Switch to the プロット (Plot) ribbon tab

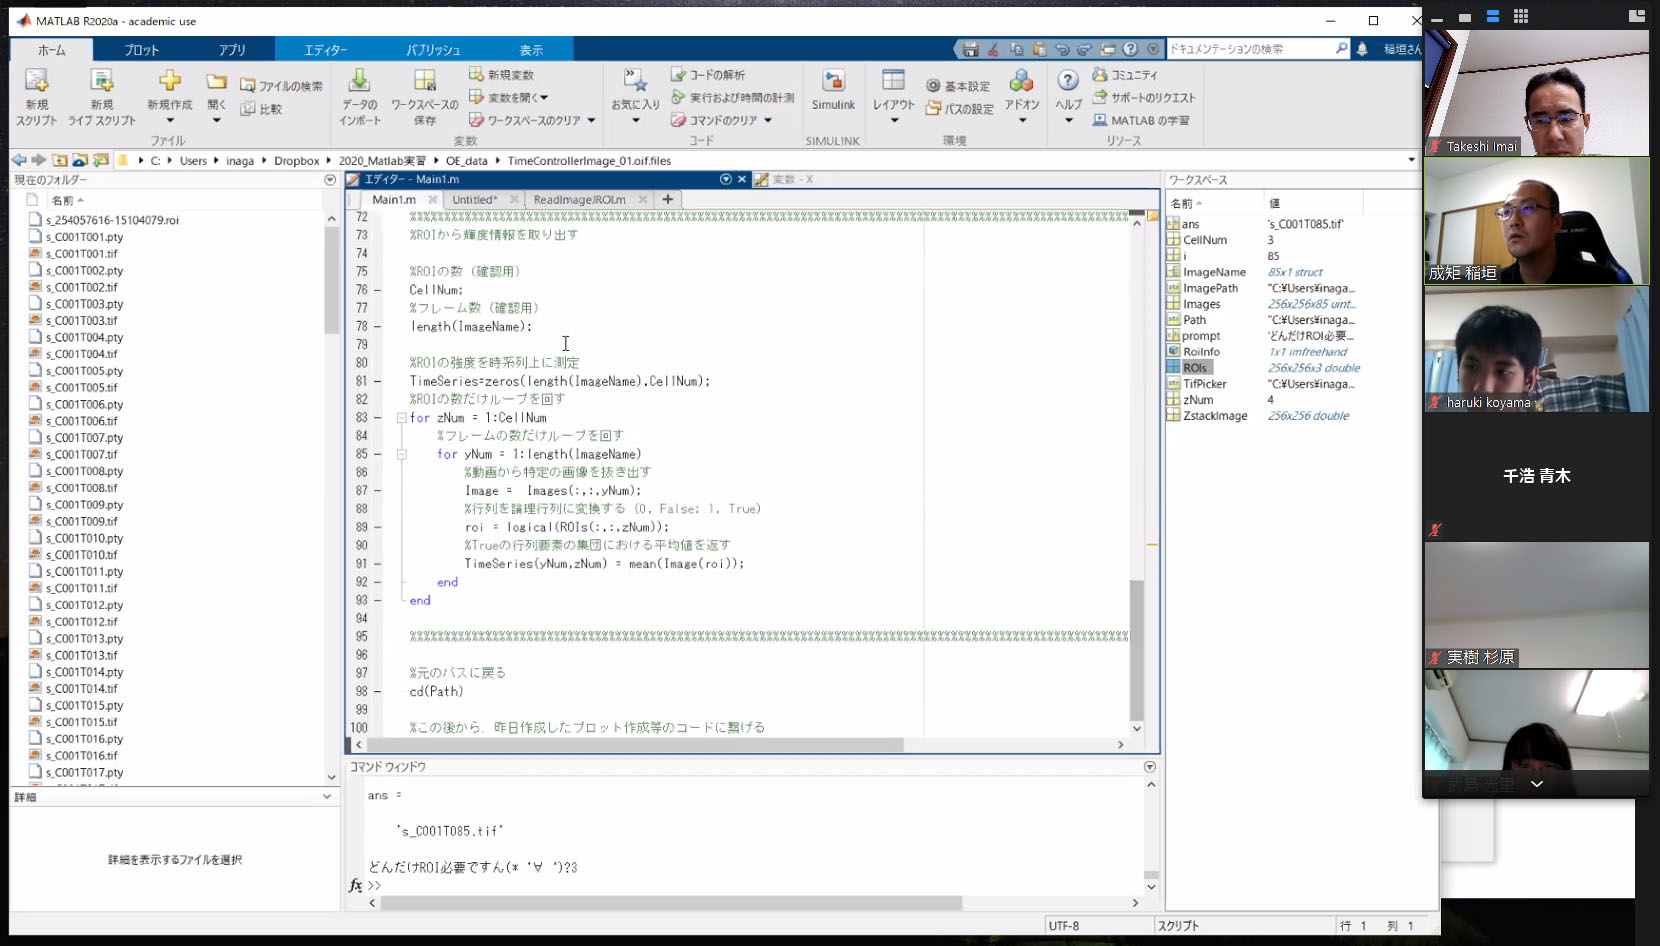(142, 50)
